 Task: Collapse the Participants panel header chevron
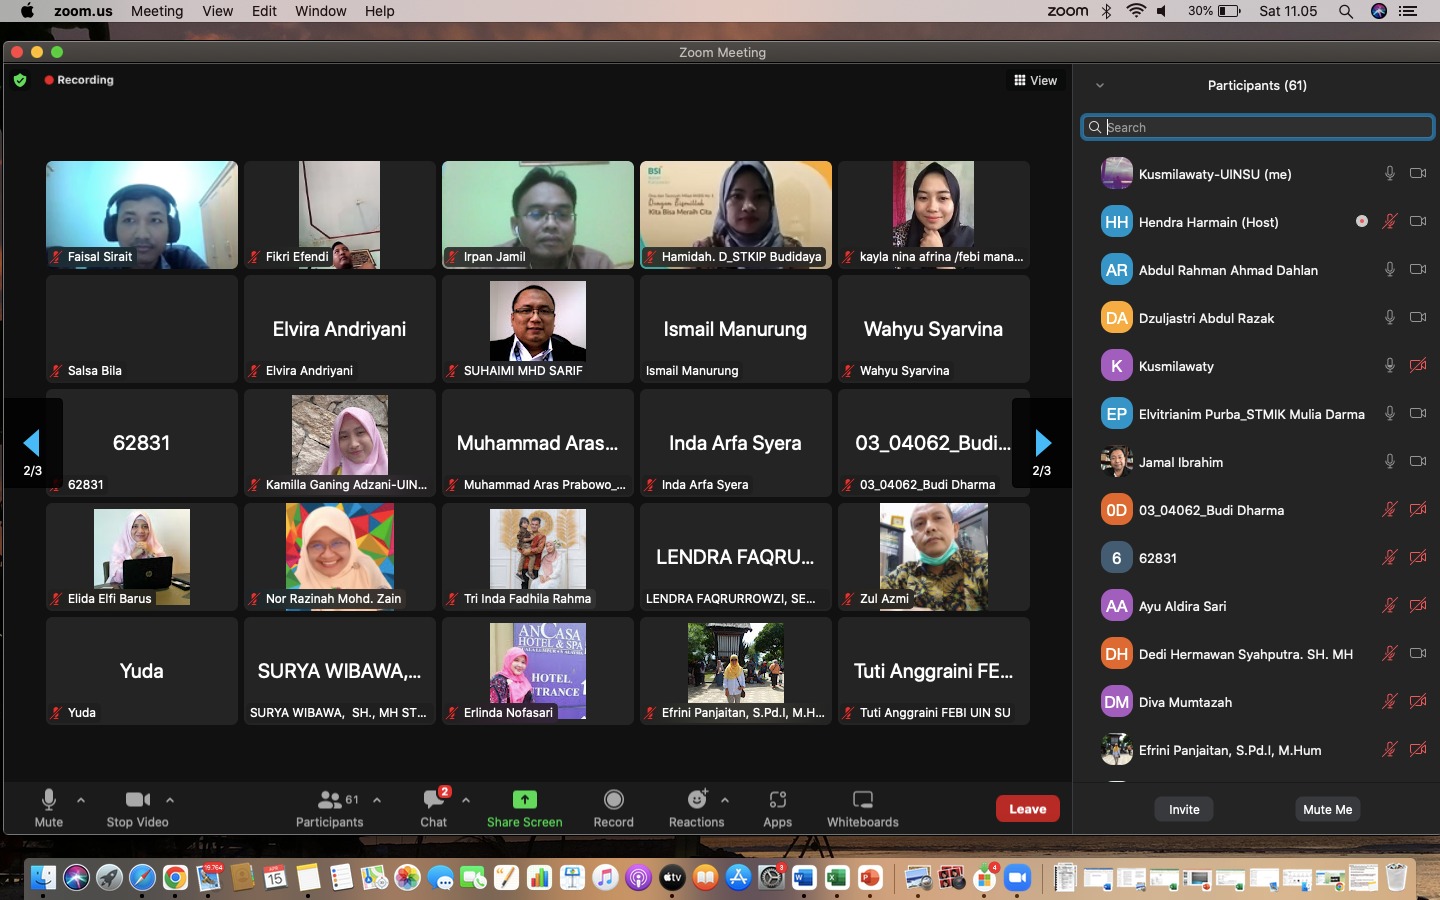click(1102, 86)
